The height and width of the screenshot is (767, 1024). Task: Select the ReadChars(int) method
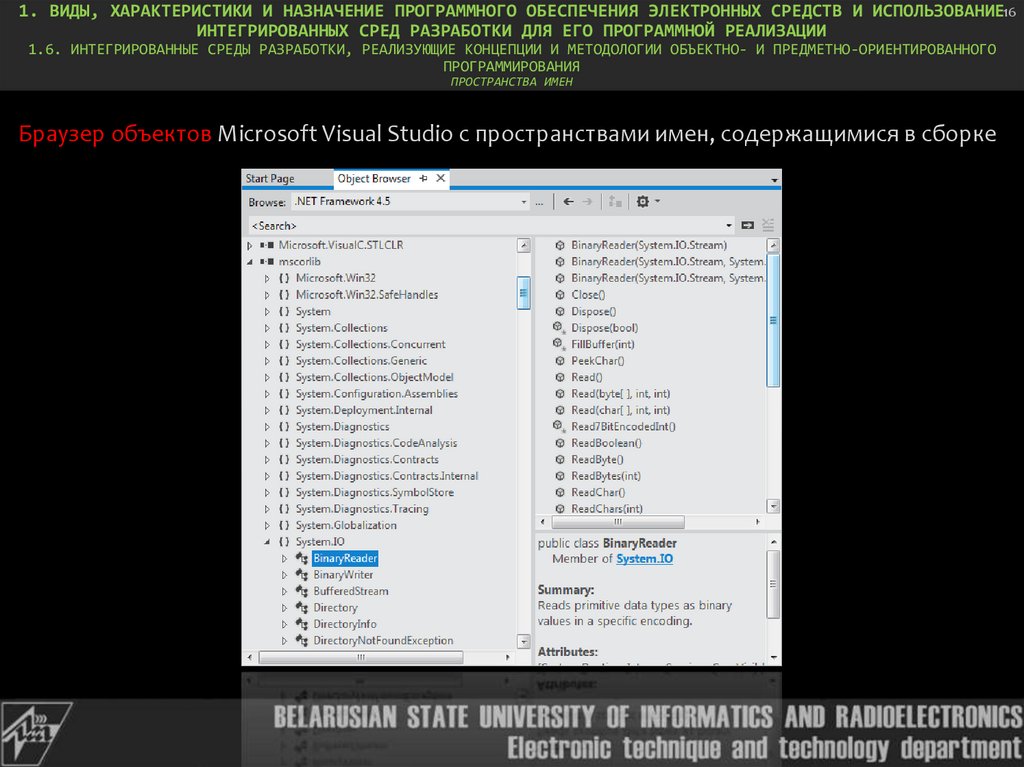coord(607,509)
